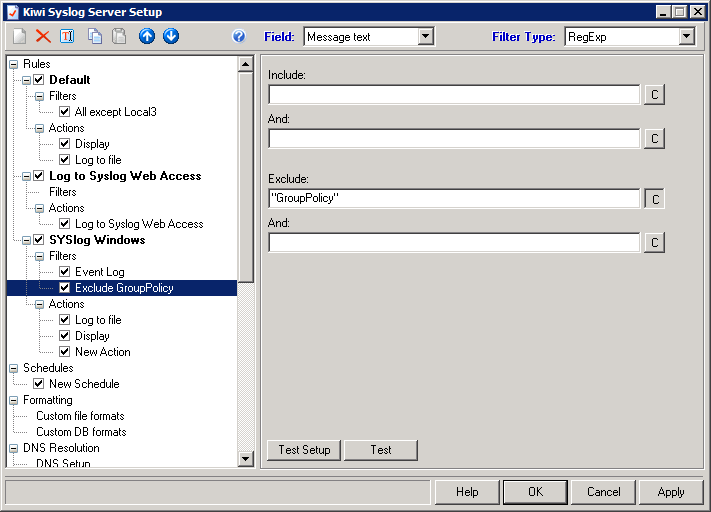Move item down with blue arrow
711x512 pixels.
coord(171,36)
